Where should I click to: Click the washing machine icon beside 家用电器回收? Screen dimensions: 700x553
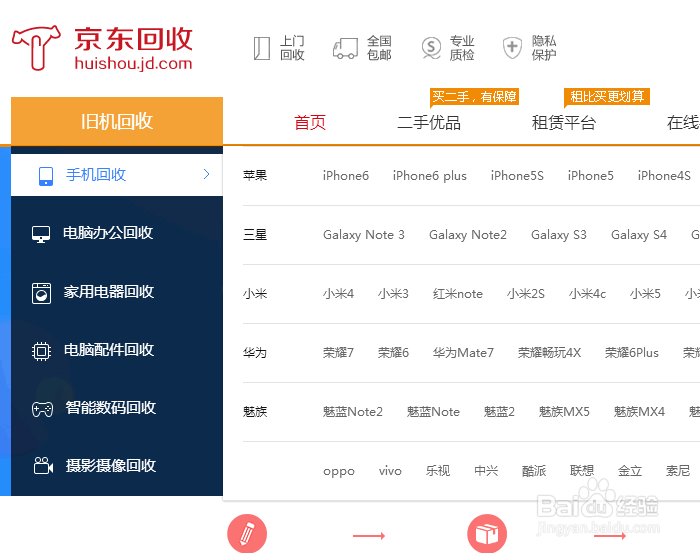41,293
